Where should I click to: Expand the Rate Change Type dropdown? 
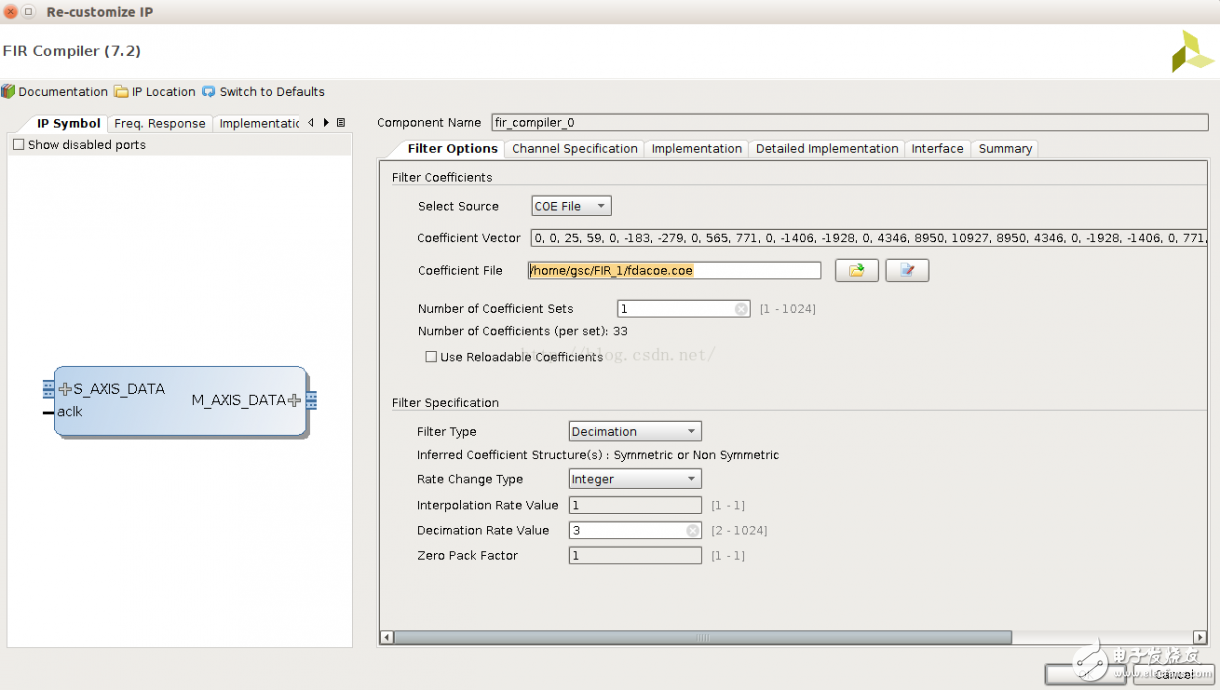coord(635,480)
